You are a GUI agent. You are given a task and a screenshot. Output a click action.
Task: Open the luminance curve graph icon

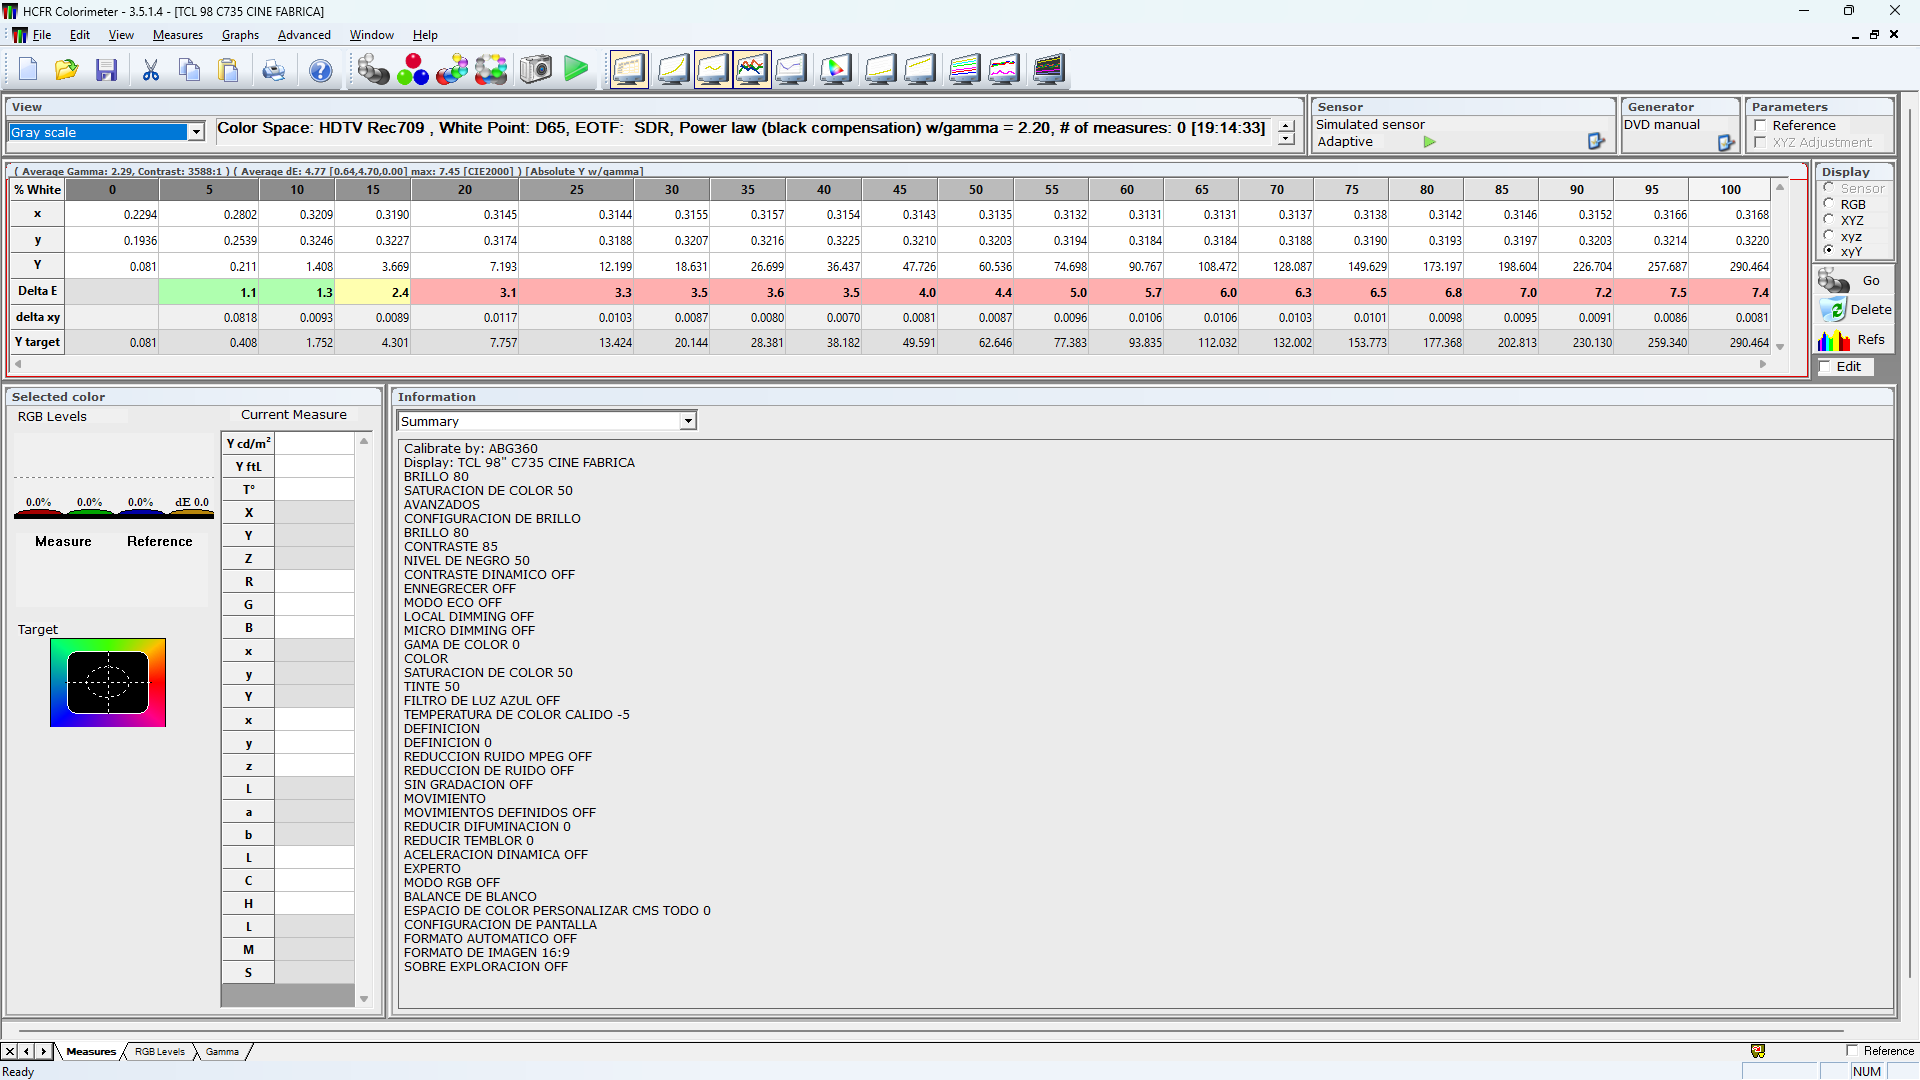[x=673, y=70]
